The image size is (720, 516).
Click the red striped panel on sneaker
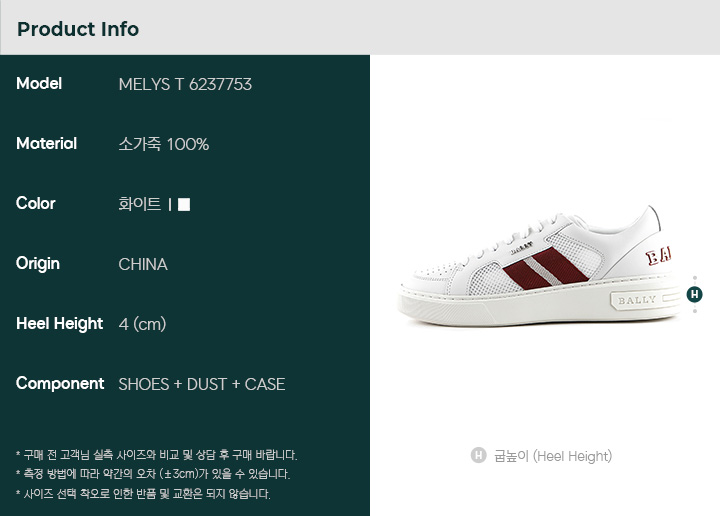(546, 269)
